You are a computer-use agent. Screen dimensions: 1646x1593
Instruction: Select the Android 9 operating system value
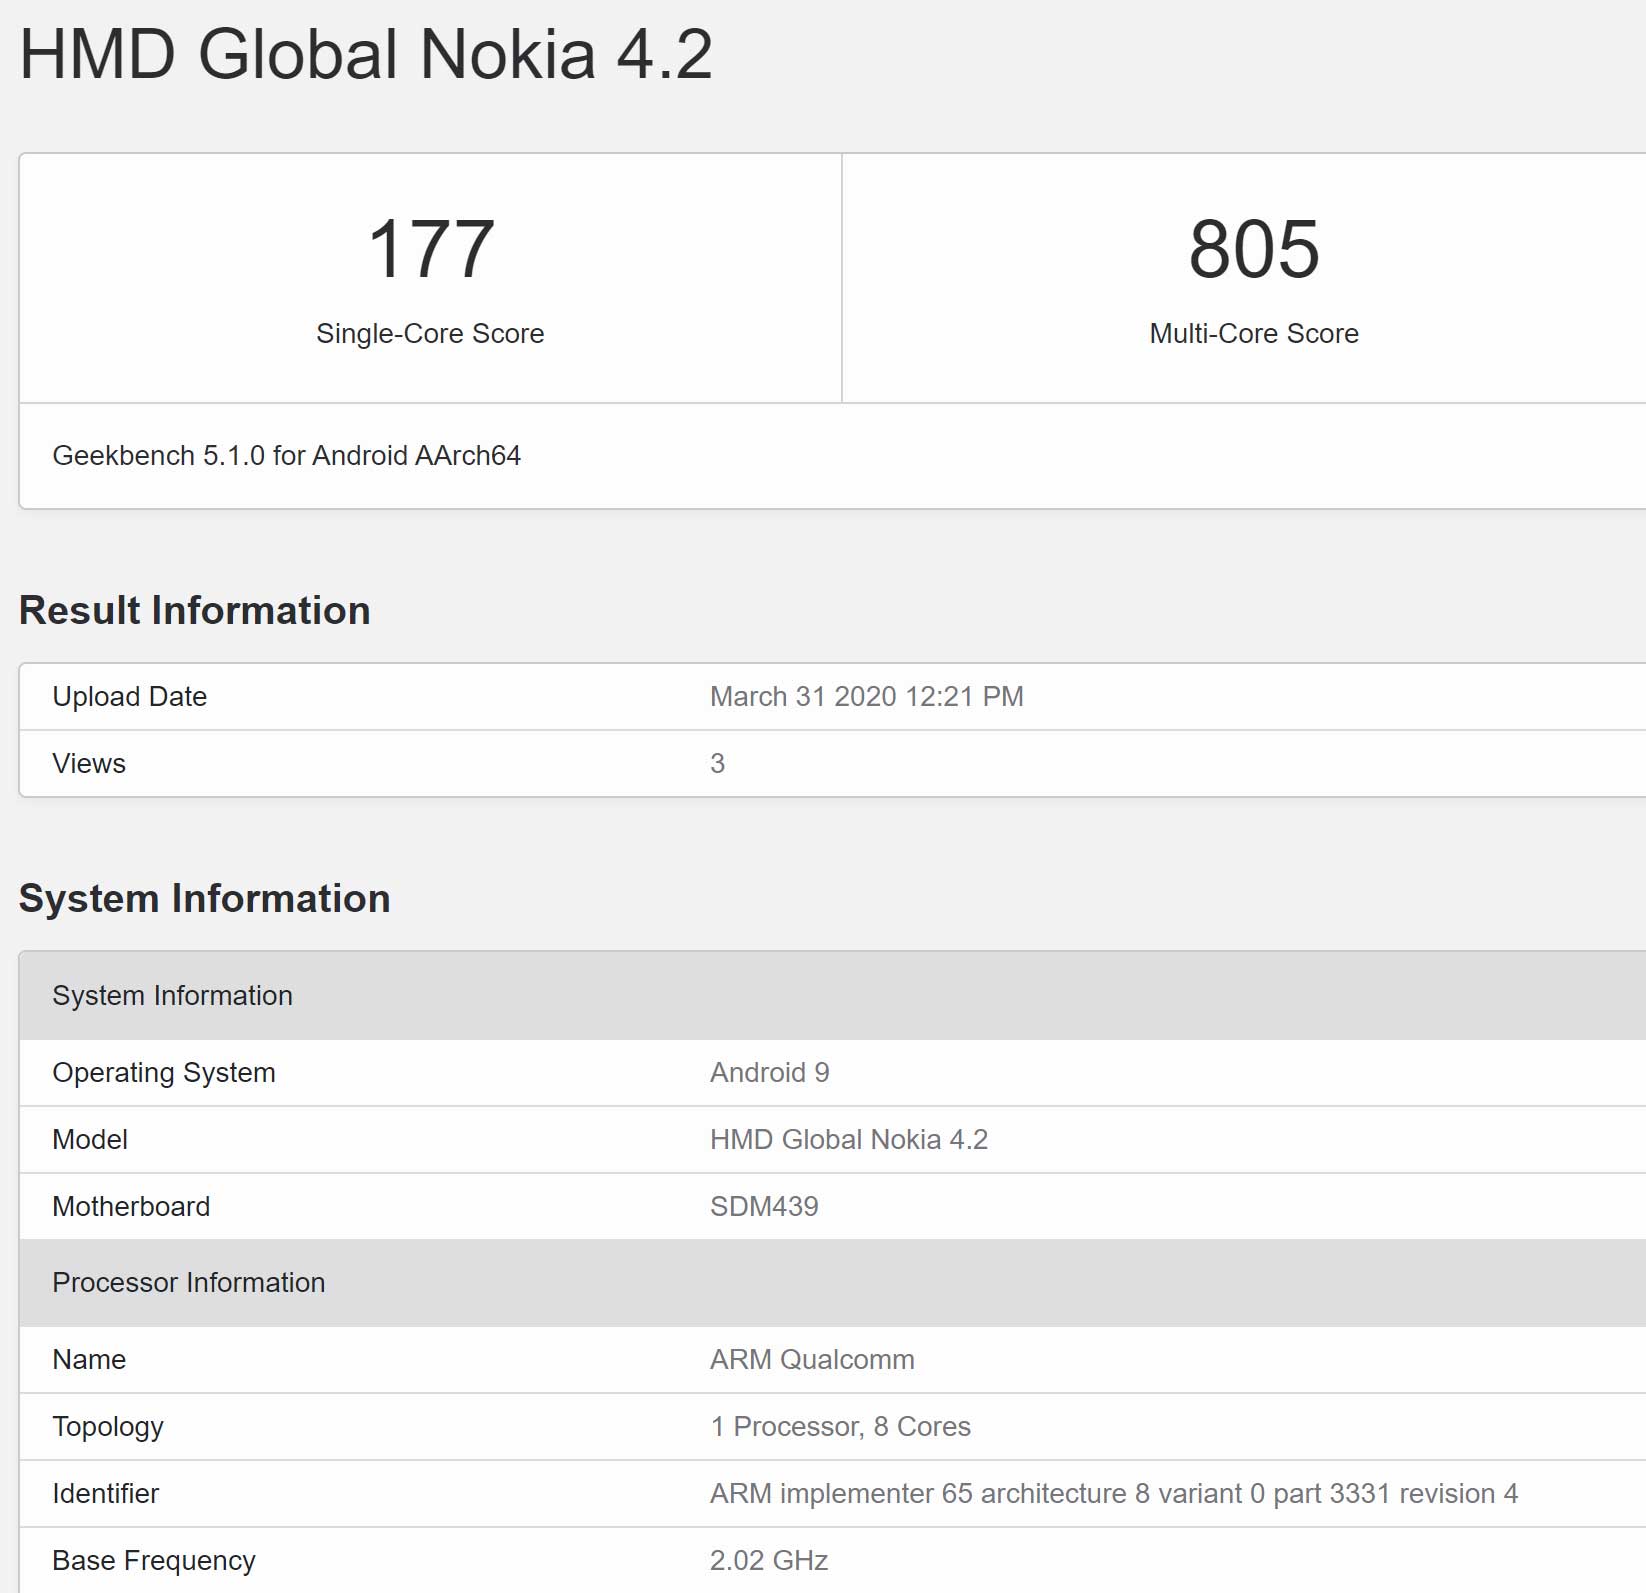pyautogui.click(x=769, y=1073)
